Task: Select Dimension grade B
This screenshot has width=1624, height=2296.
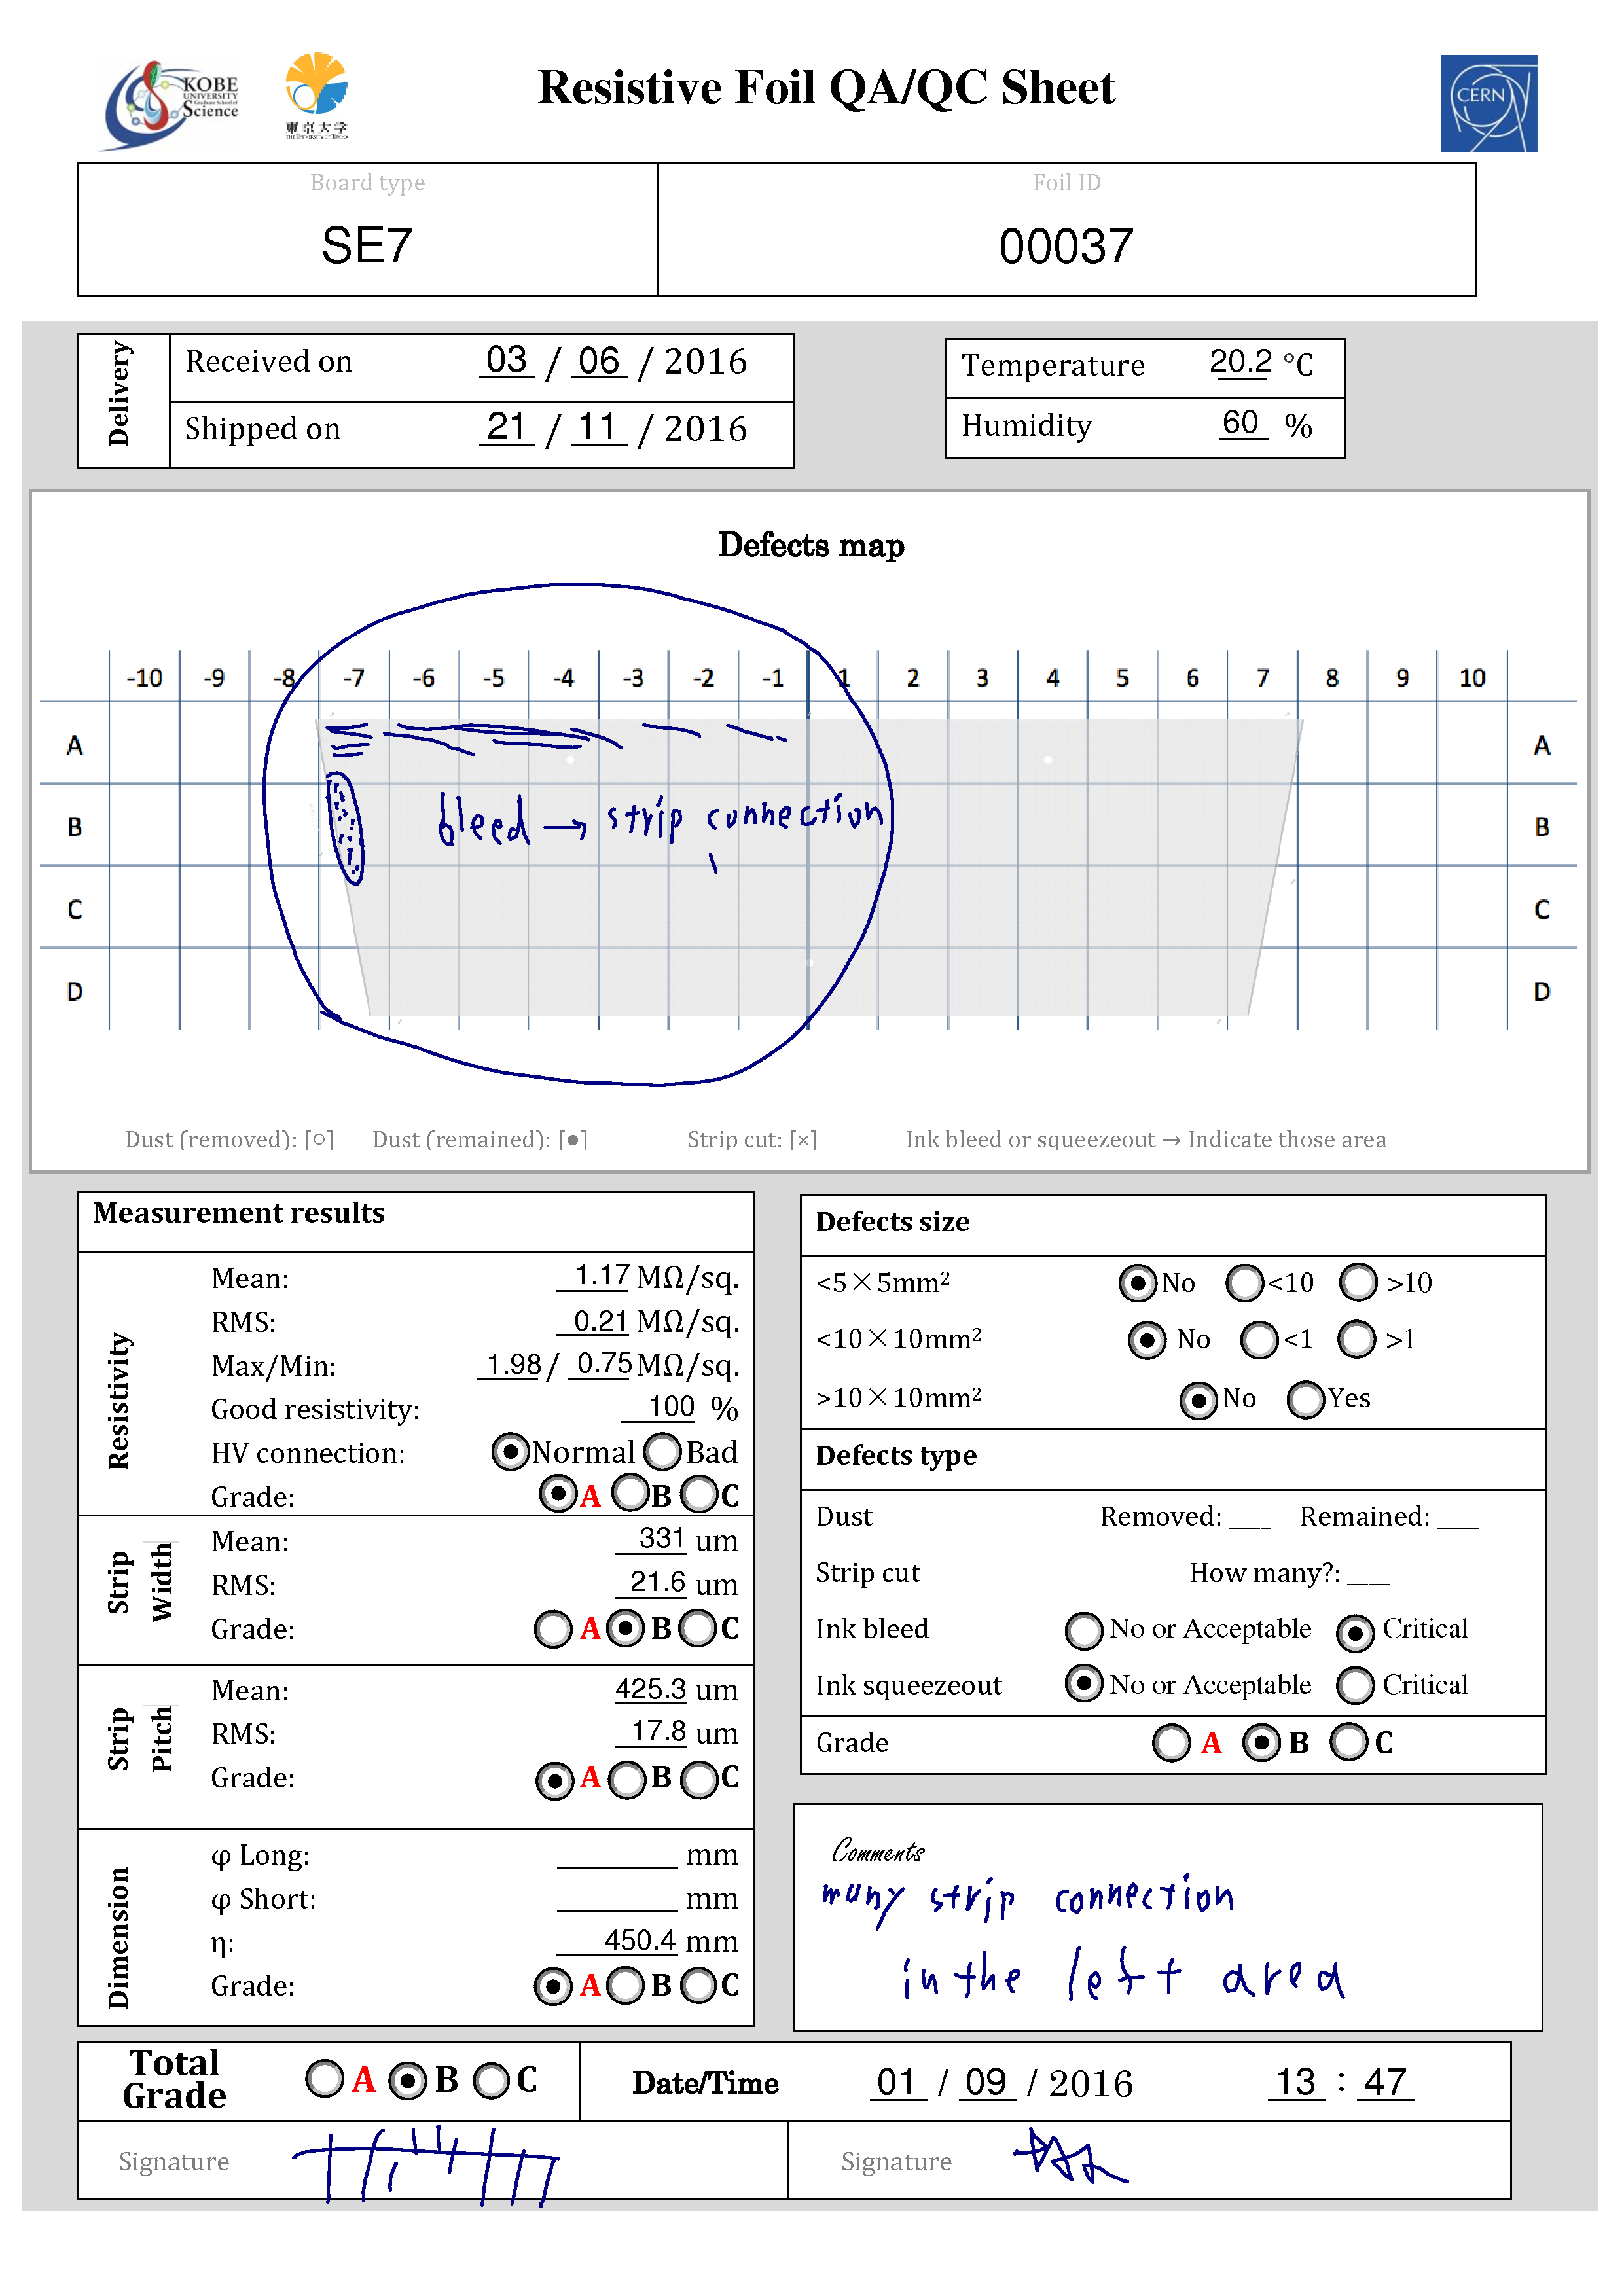Action: coord(626,1985)
